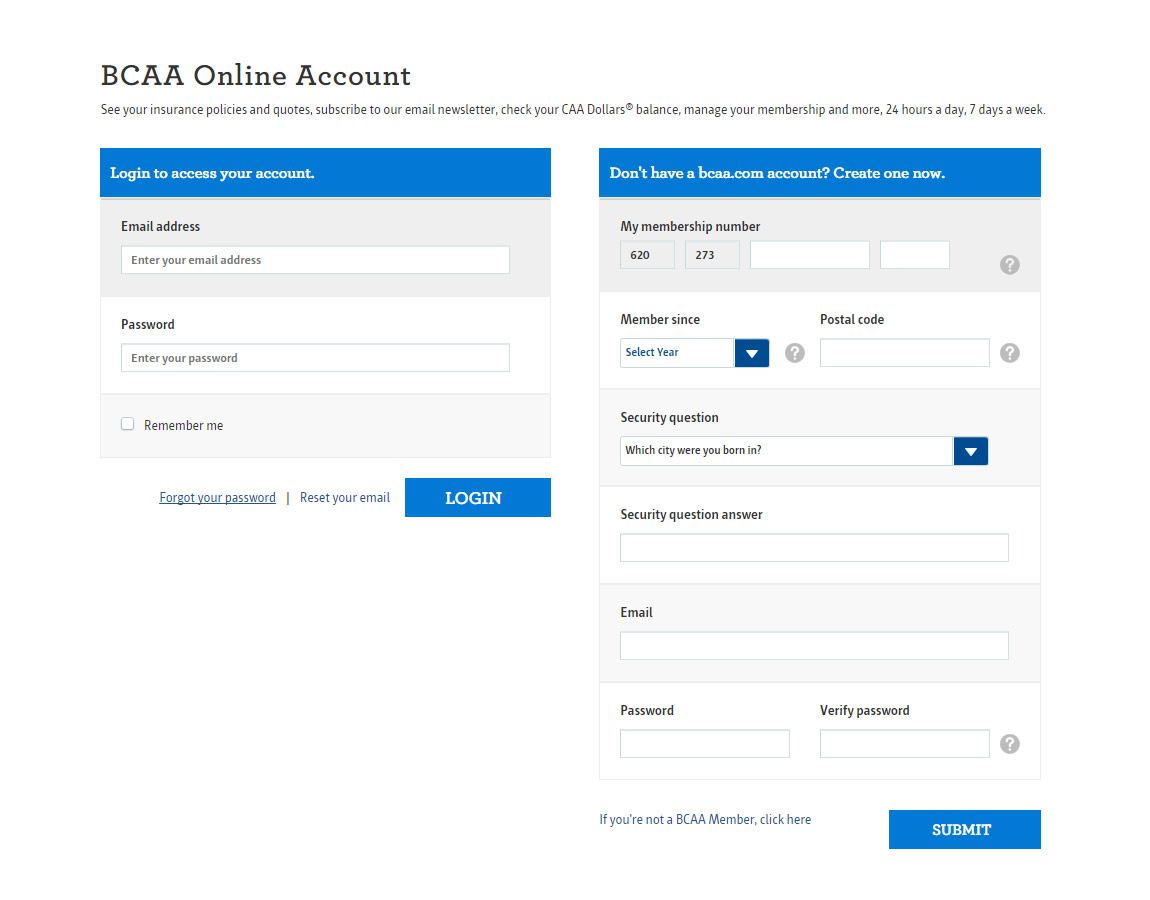Open the Forgot your password link
The width and height of the screenshot is (1150, 900).
(x=217, y=498)
